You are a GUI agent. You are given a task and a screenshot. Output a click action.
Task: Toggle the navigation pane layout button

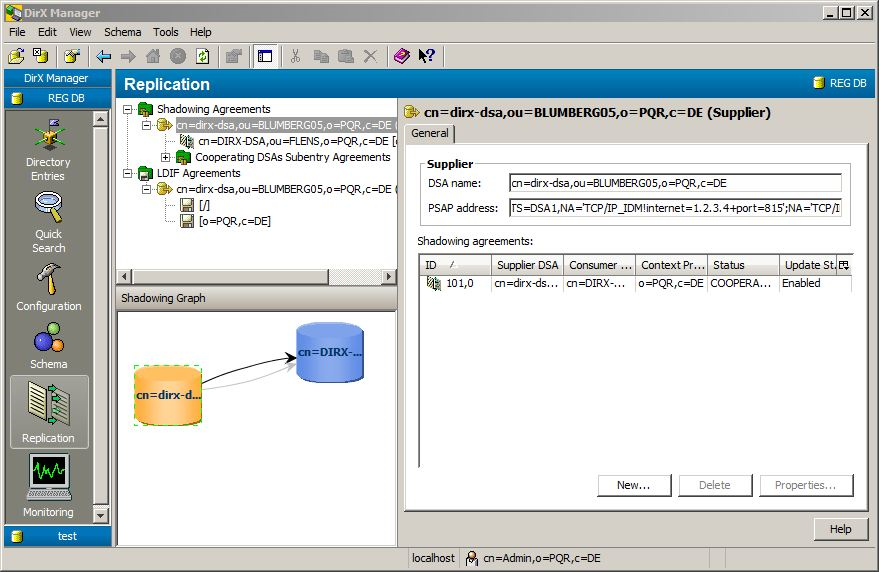click(x=265, y=57)
